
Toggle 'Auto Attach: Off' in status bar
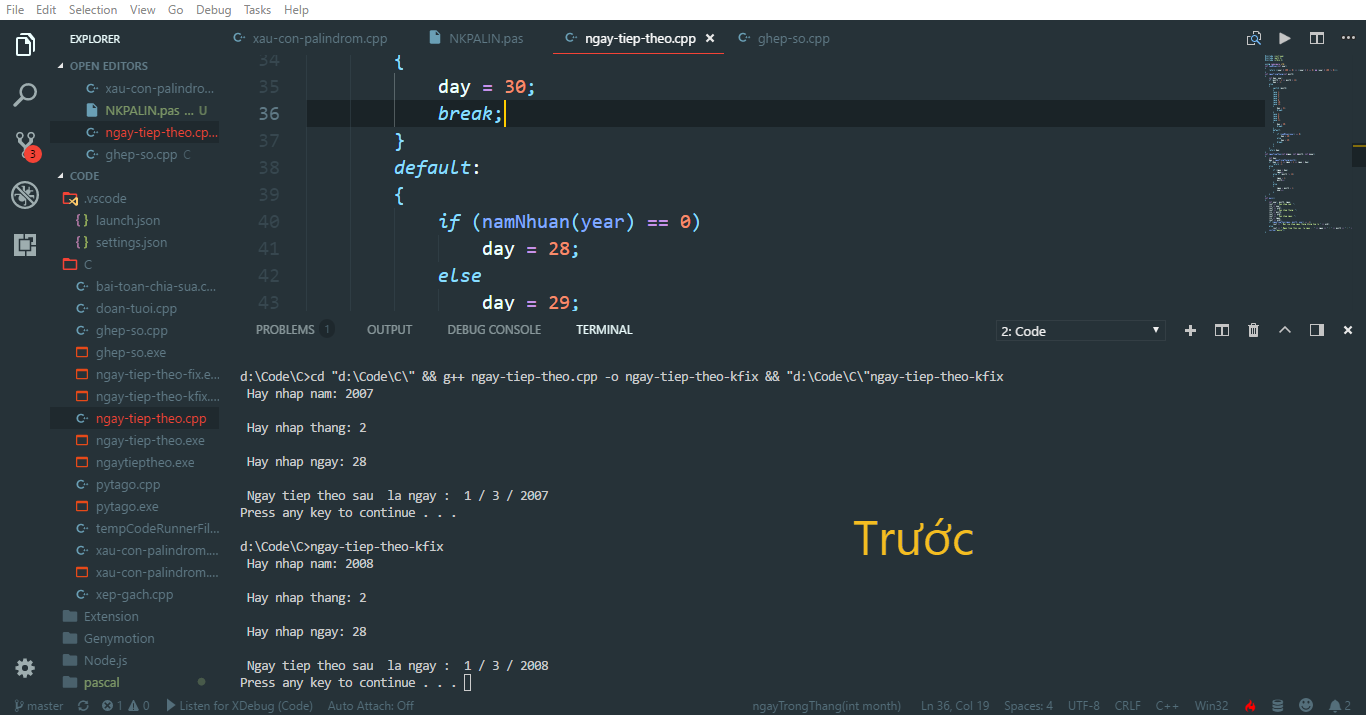coord(370,705)
